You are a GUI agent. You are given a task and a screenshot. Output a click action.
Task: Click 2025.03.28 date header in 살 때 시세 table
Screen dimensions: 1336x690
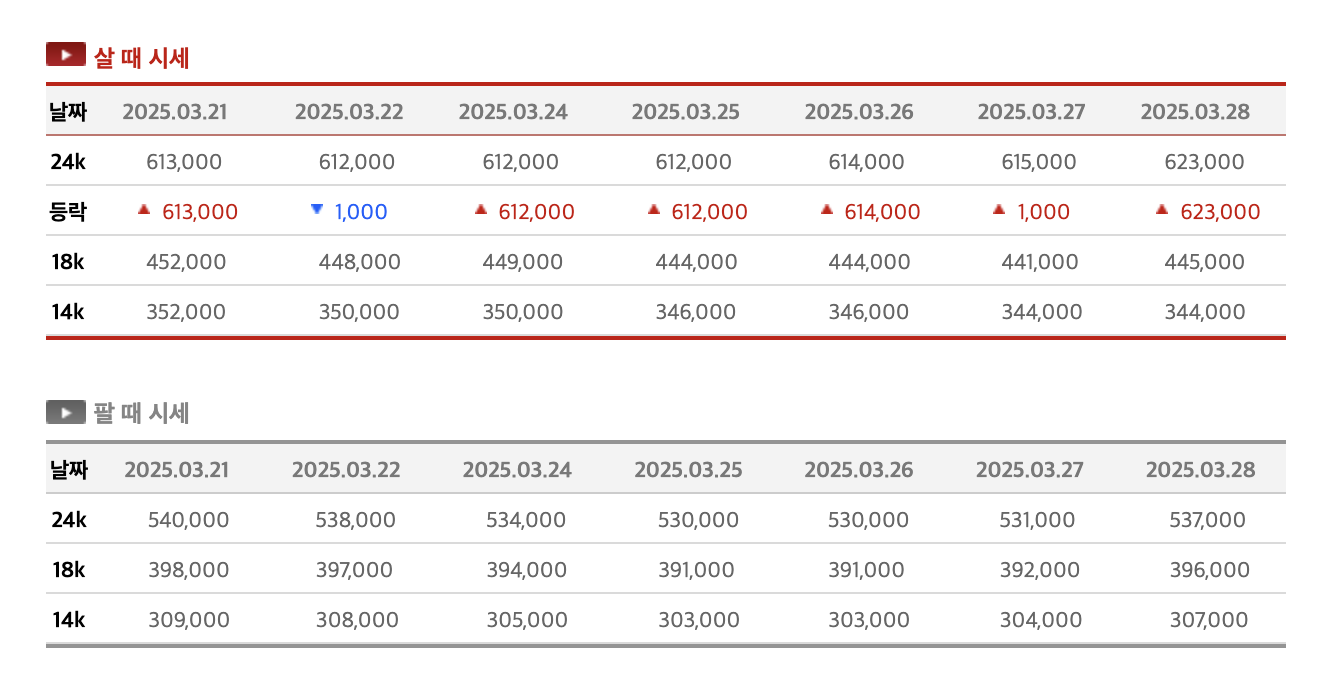pyautogui.click(x=1195, y=112)
